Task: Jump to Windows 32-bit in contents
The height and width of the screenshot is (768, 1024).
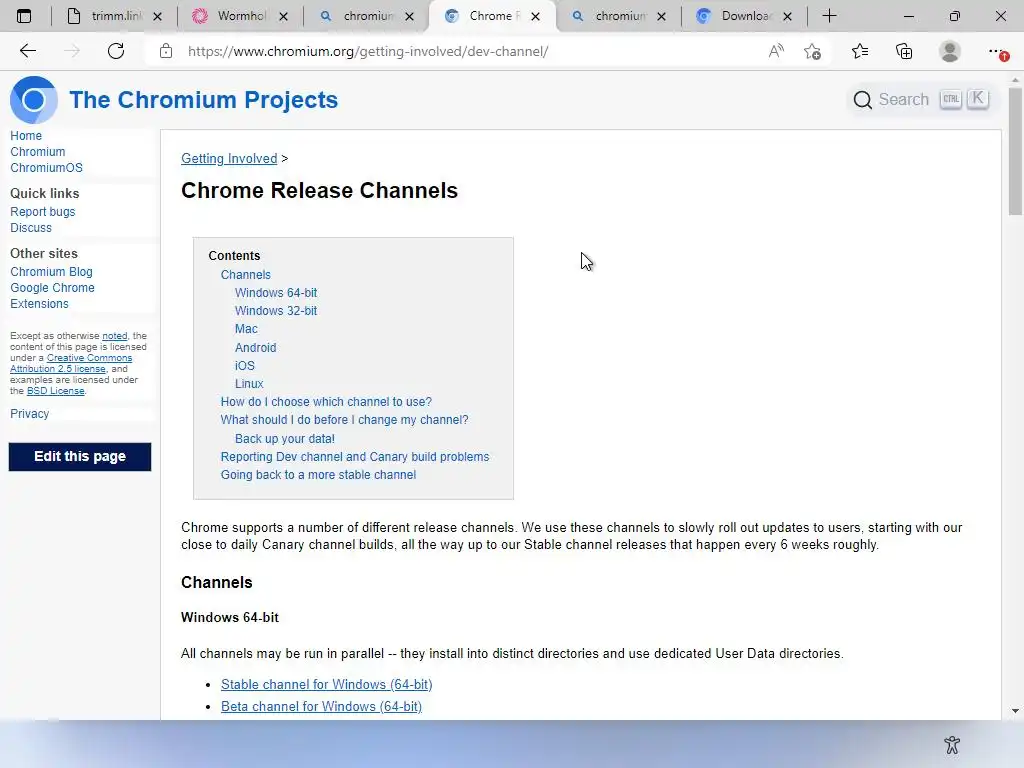Action: coord(276,311)
